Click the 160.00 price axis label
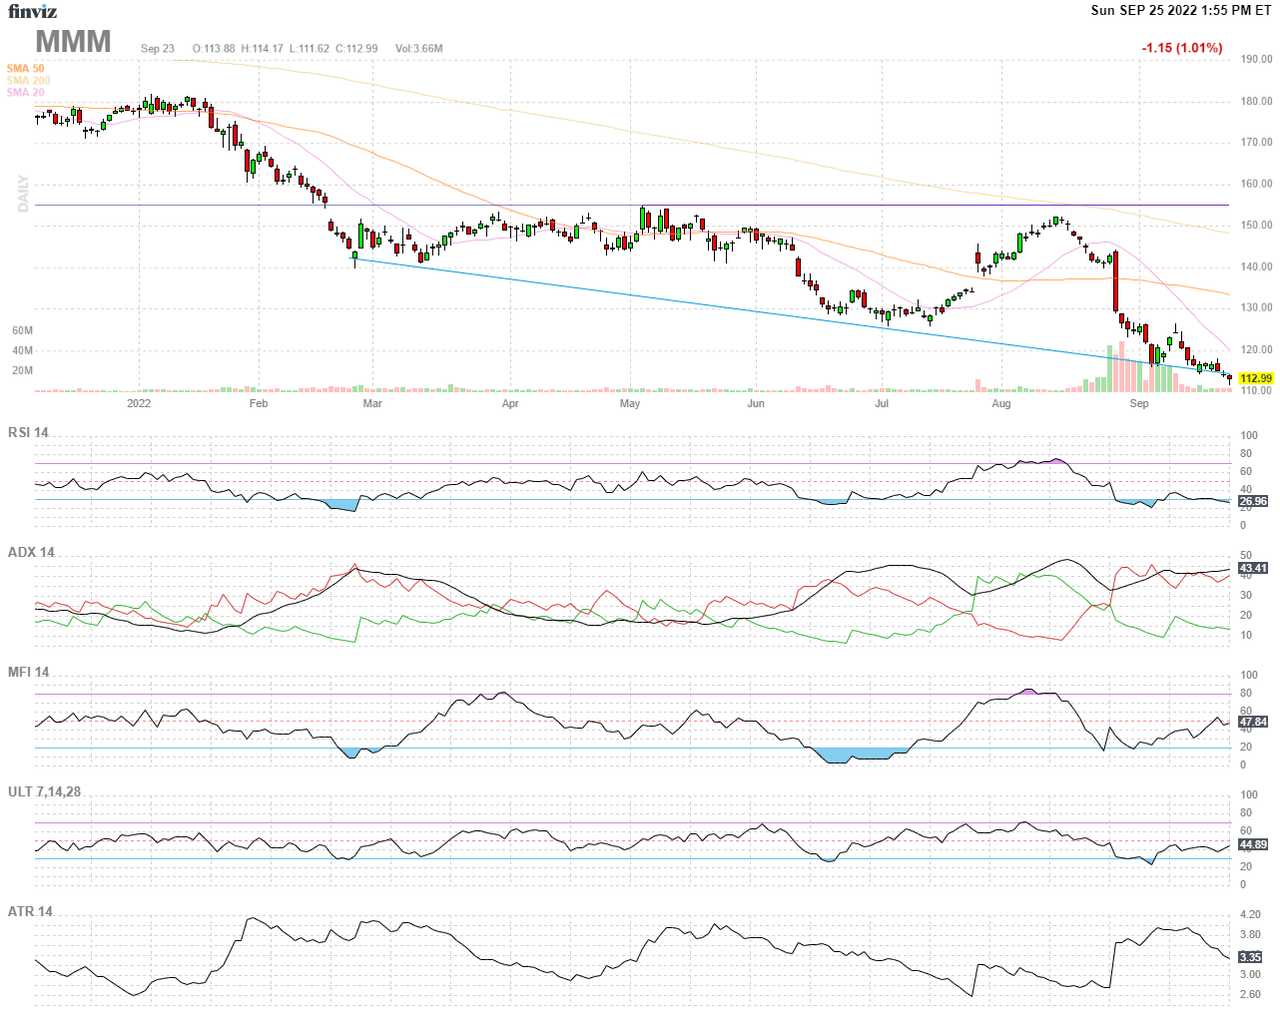Screen dimensions: 1280x1020 (x=1257, y=184)
